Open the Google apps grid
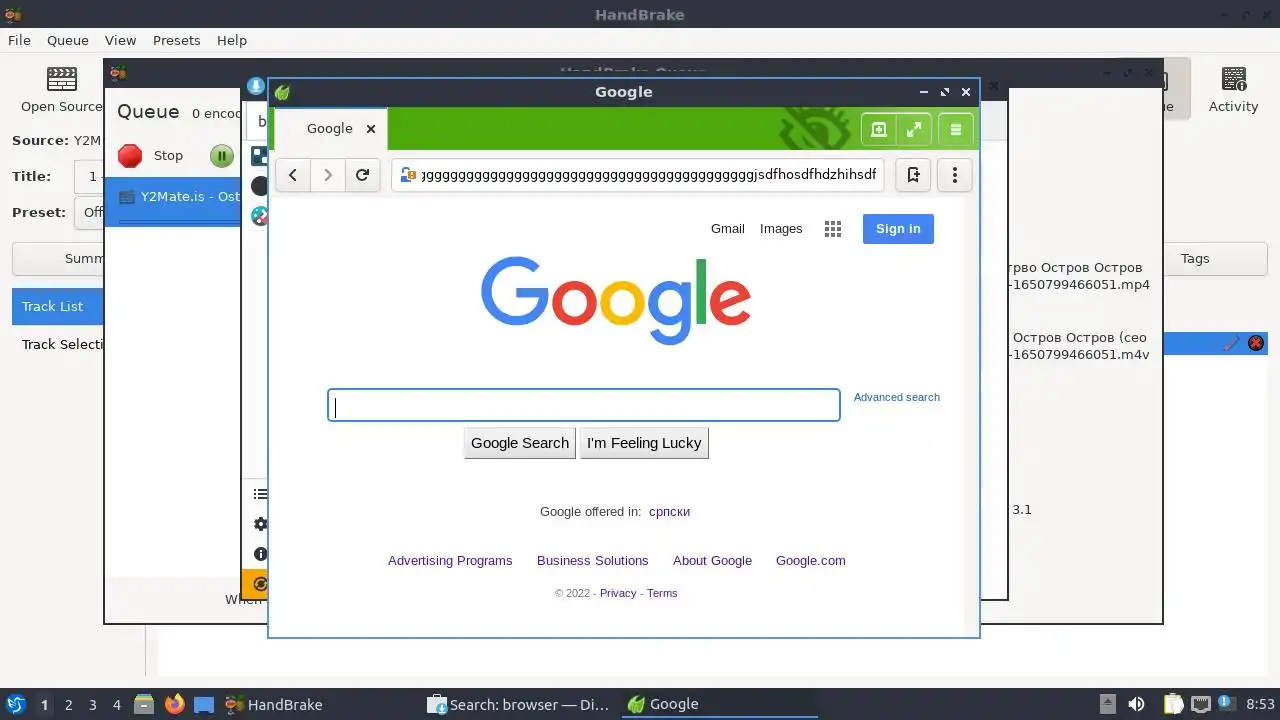Screen dimensions: 1280x720 point(833,229)
